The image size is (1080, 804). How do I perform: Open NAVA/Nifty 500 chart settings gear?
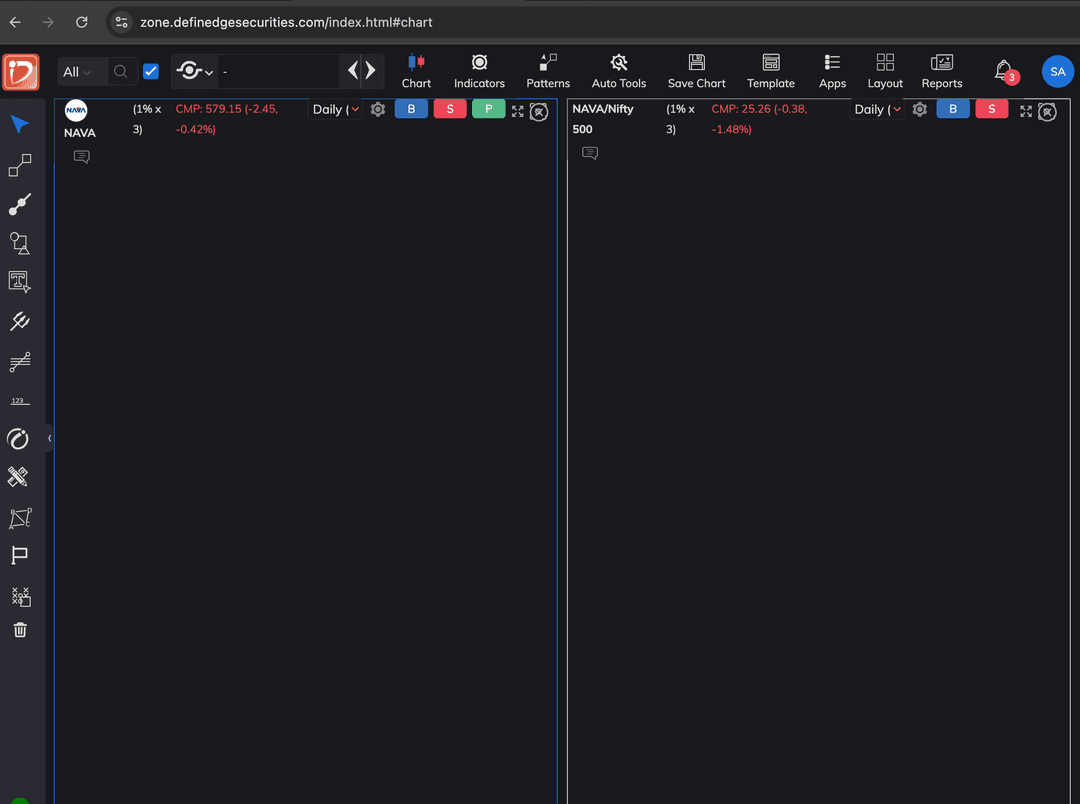coord(920,110)
